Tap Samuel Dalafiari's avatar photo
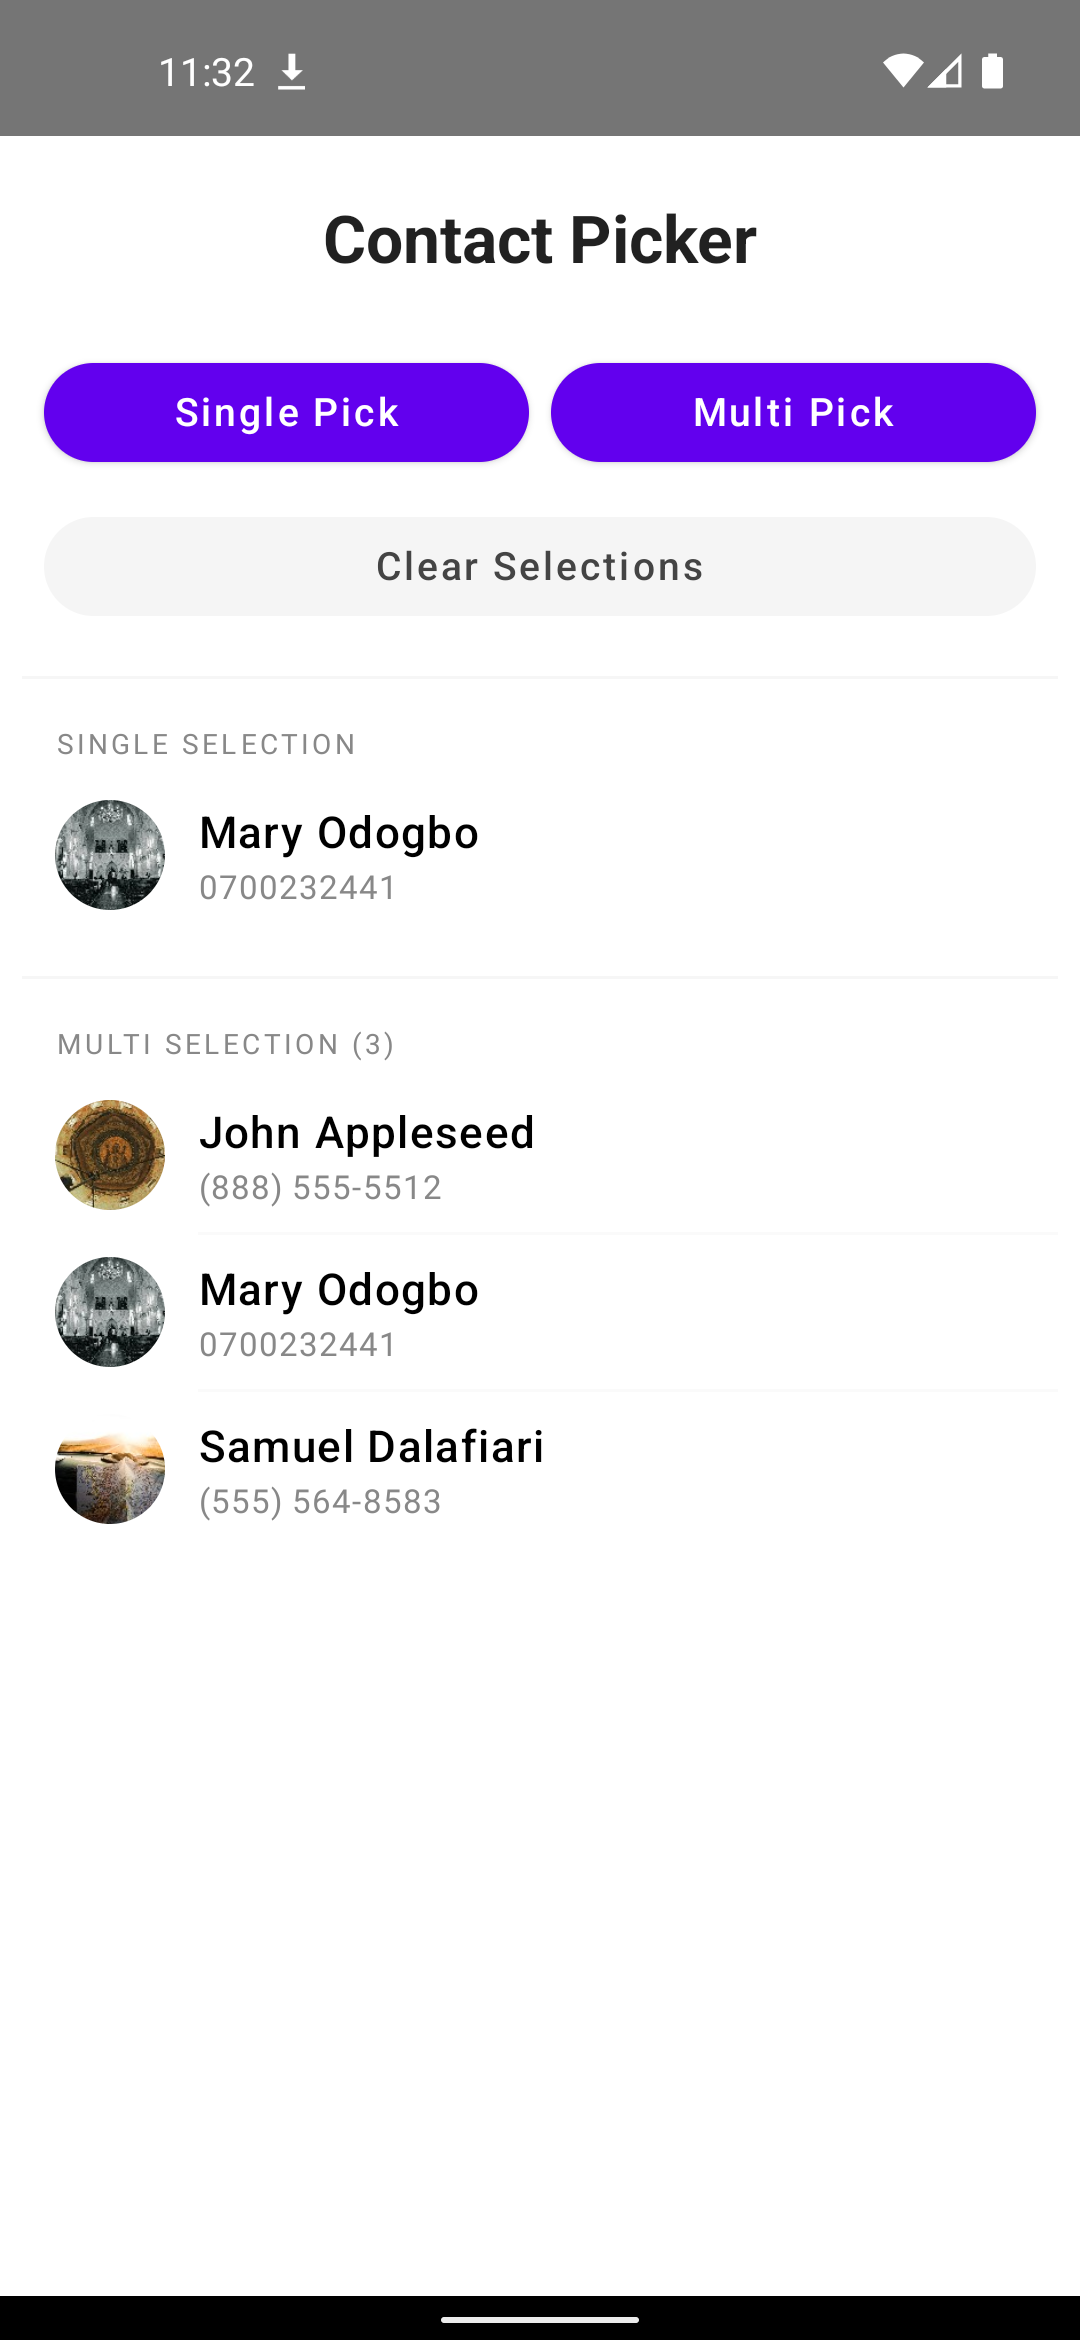This screenshot has height=2340, width=1080. (110, 1469)
